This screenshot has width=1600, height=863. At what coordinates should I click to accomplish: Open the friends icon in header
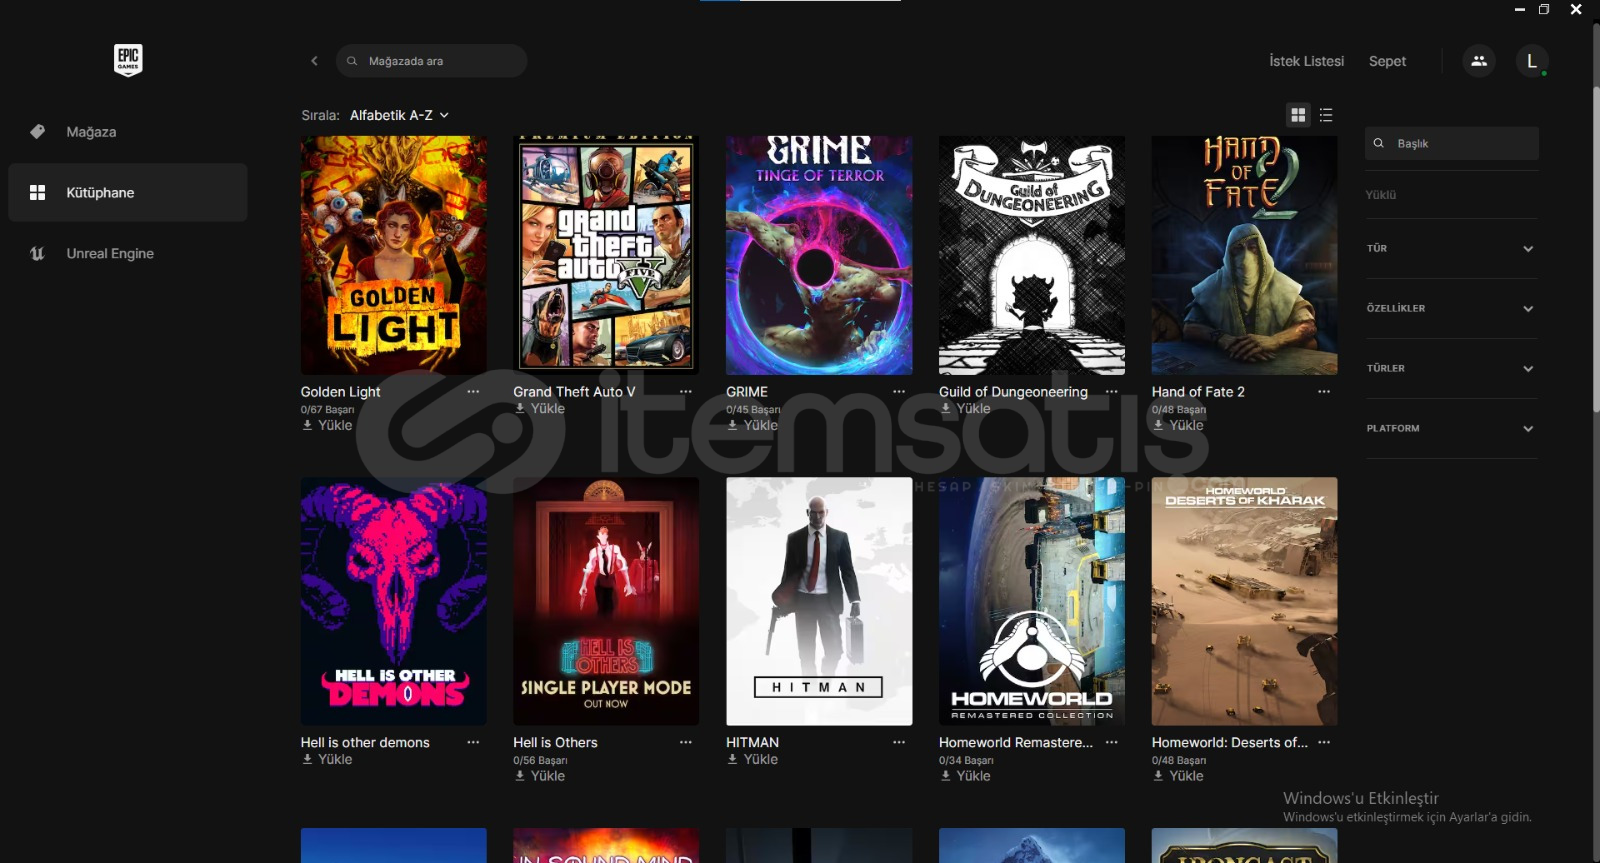(x=1479, y=61)
